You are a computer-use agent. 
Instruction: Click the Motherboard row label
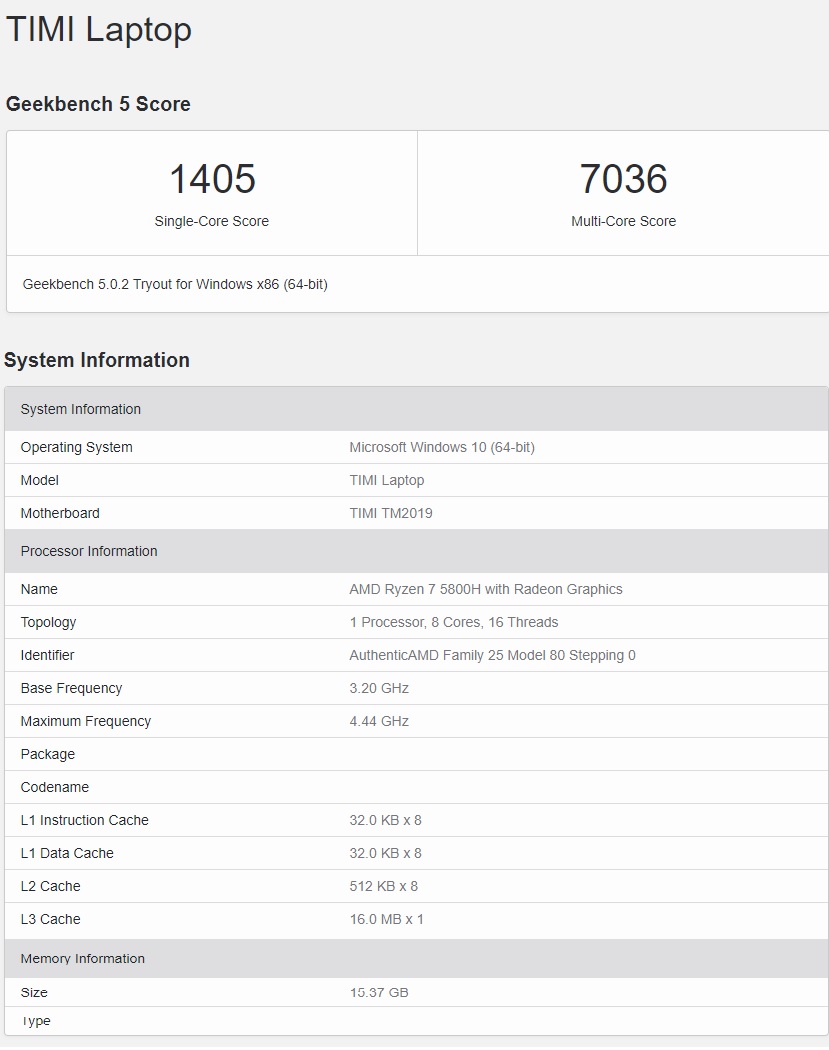tap(60, 513)
